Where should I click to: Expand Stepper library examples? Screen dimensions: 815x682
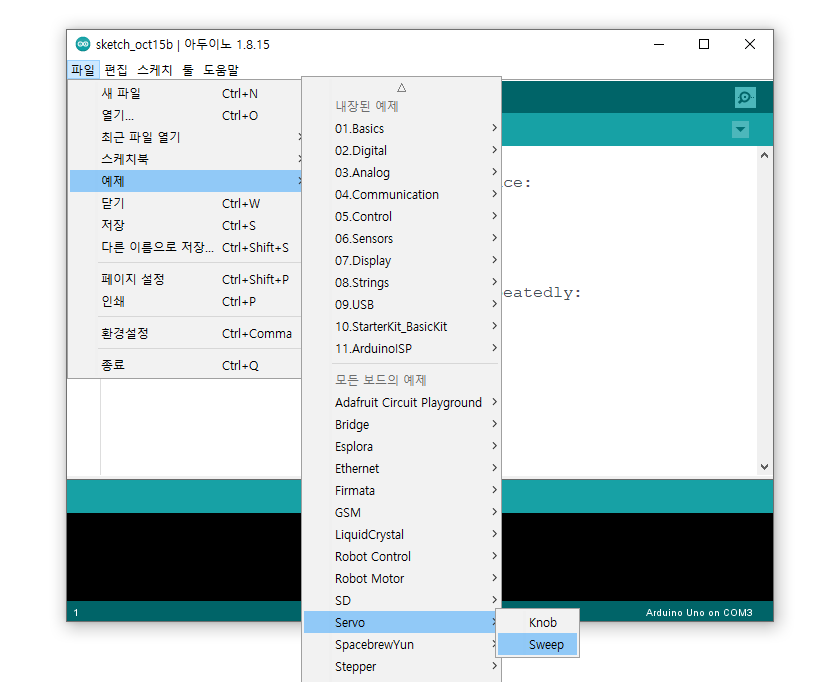tap(402, 666)
